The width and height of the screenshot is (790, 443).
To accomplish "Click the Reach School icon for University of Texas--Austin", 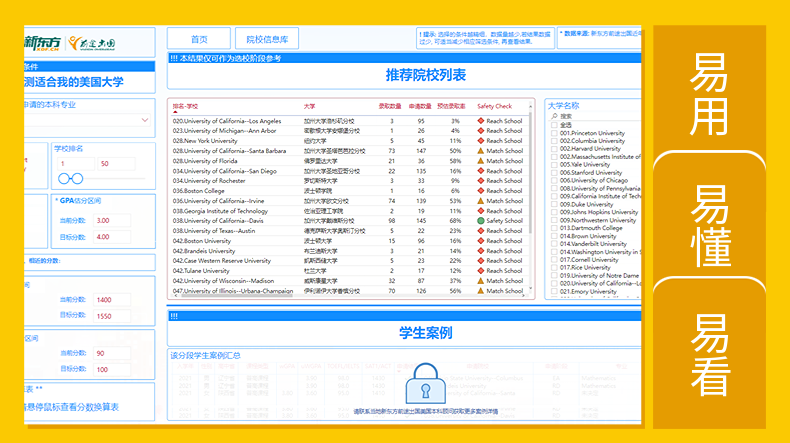I will 481,231.
